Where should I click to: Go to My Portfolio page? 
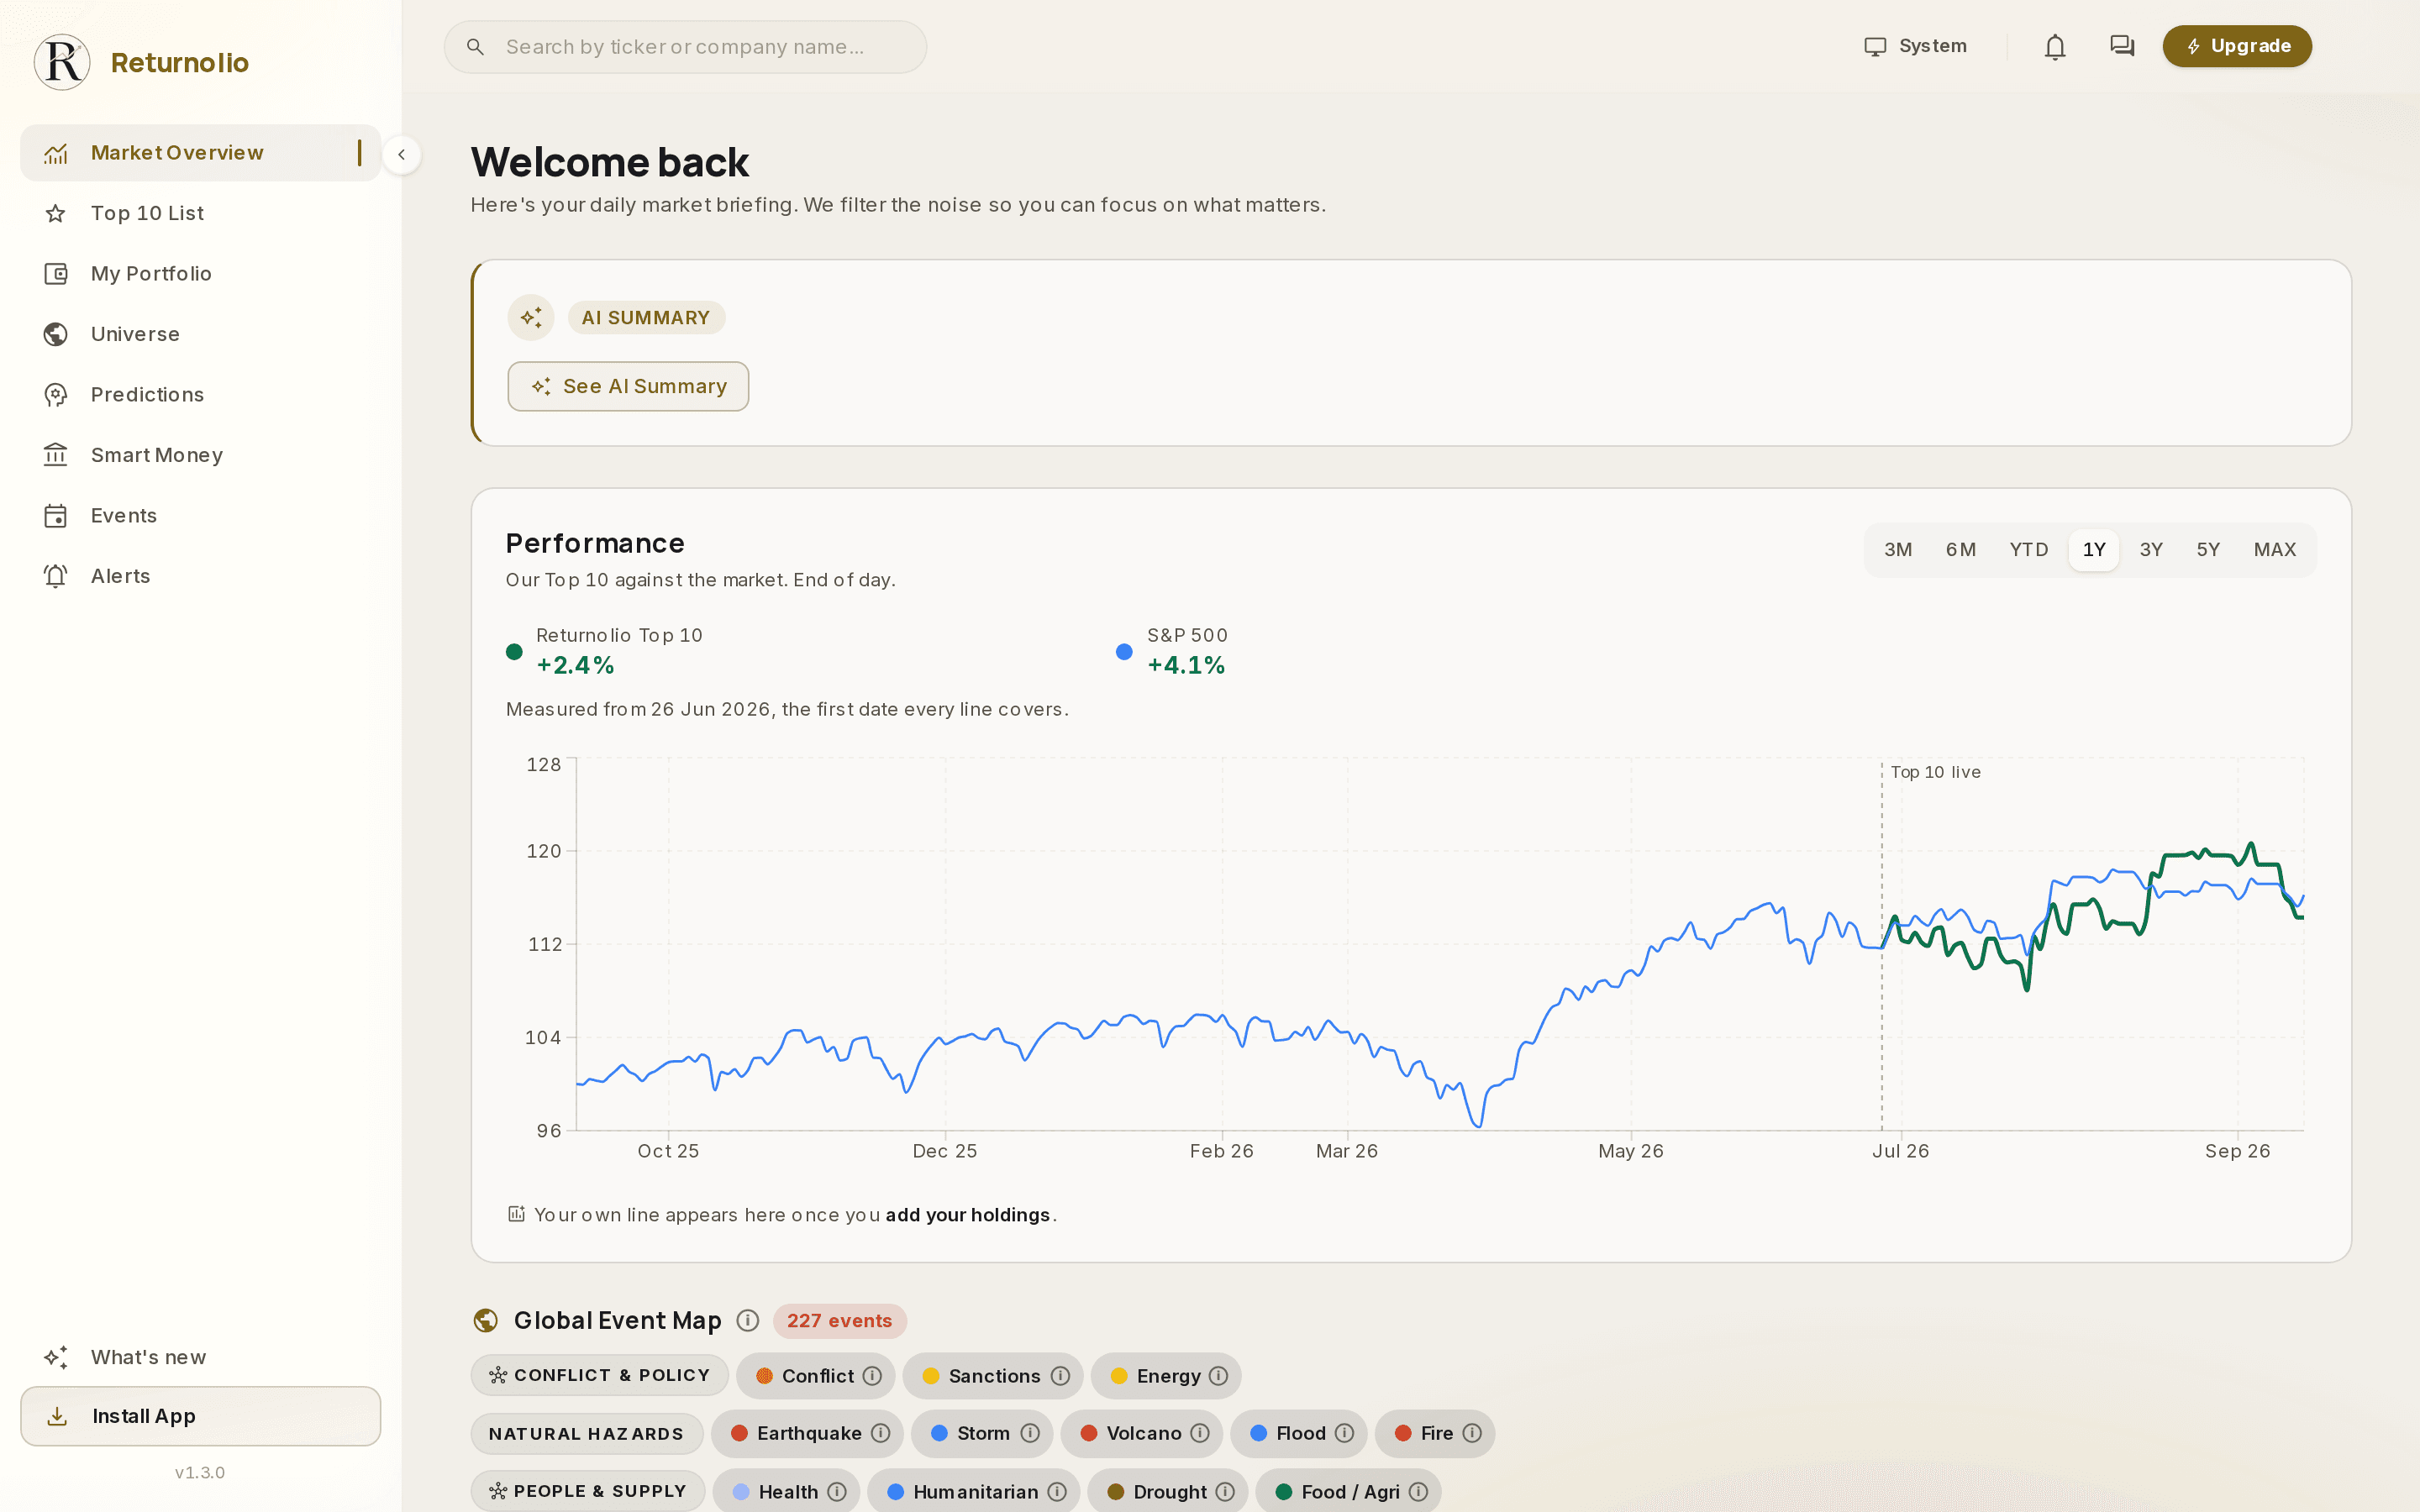click(200, 273)
